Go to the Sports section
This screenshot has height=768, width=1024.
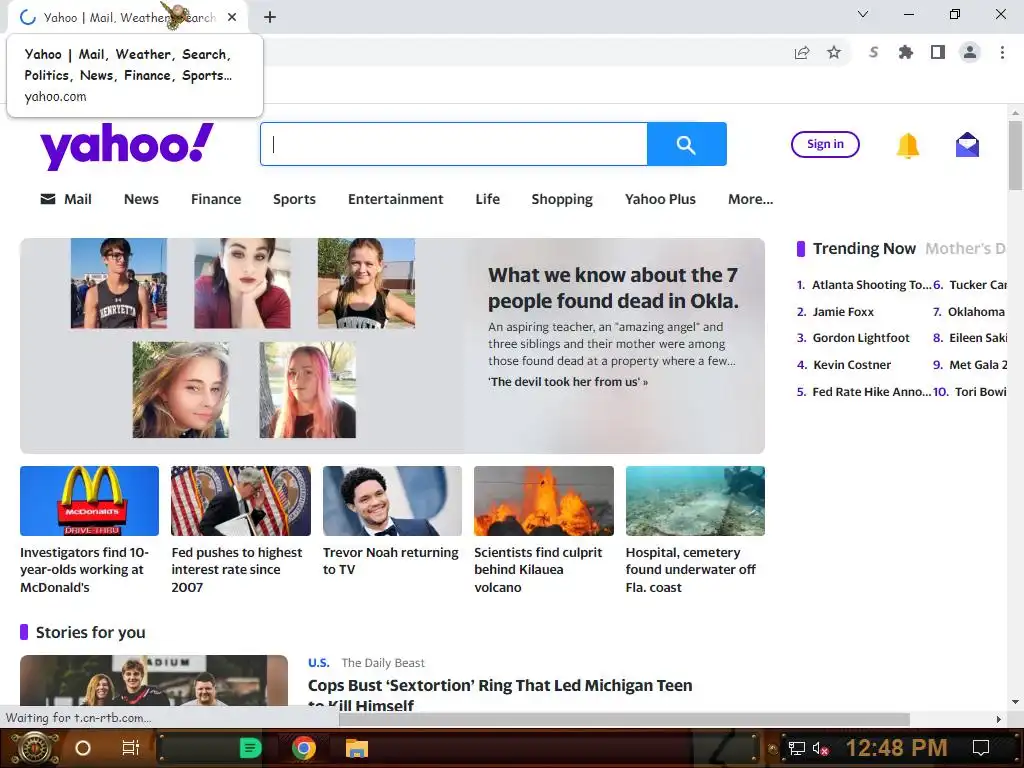pos(294,199)
